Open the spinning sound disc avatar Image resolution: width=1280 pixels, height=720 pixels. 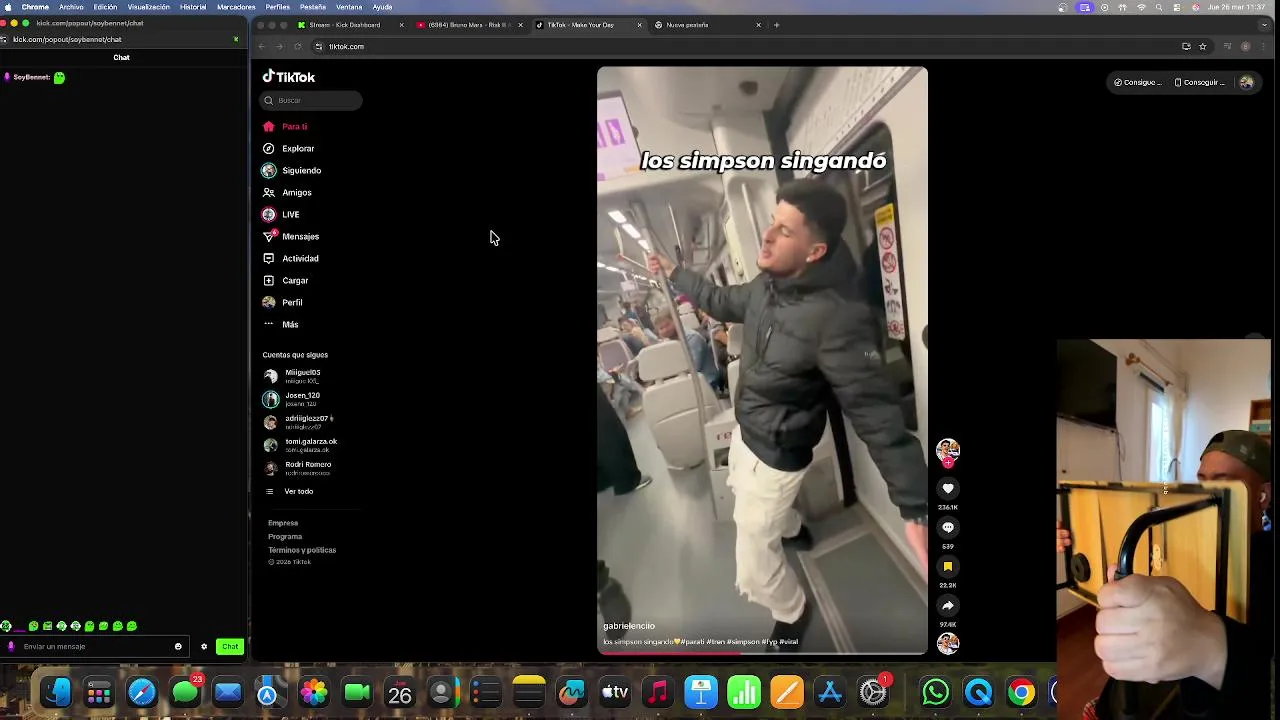coord(948,643)
